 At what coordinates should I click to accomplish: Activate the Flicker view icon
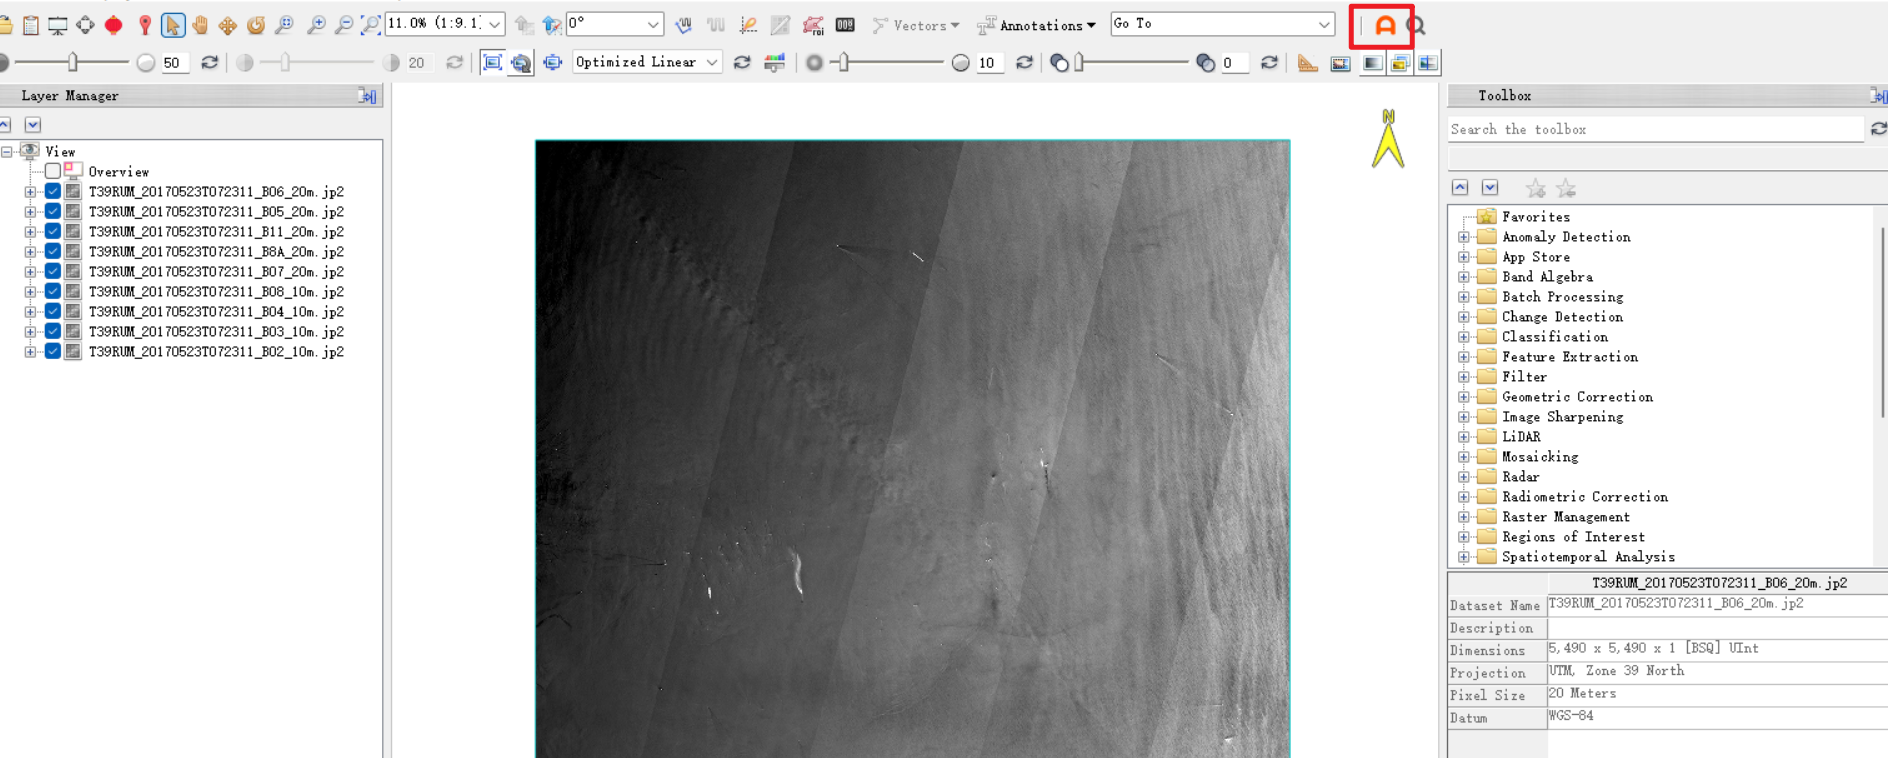[1400, 63]
